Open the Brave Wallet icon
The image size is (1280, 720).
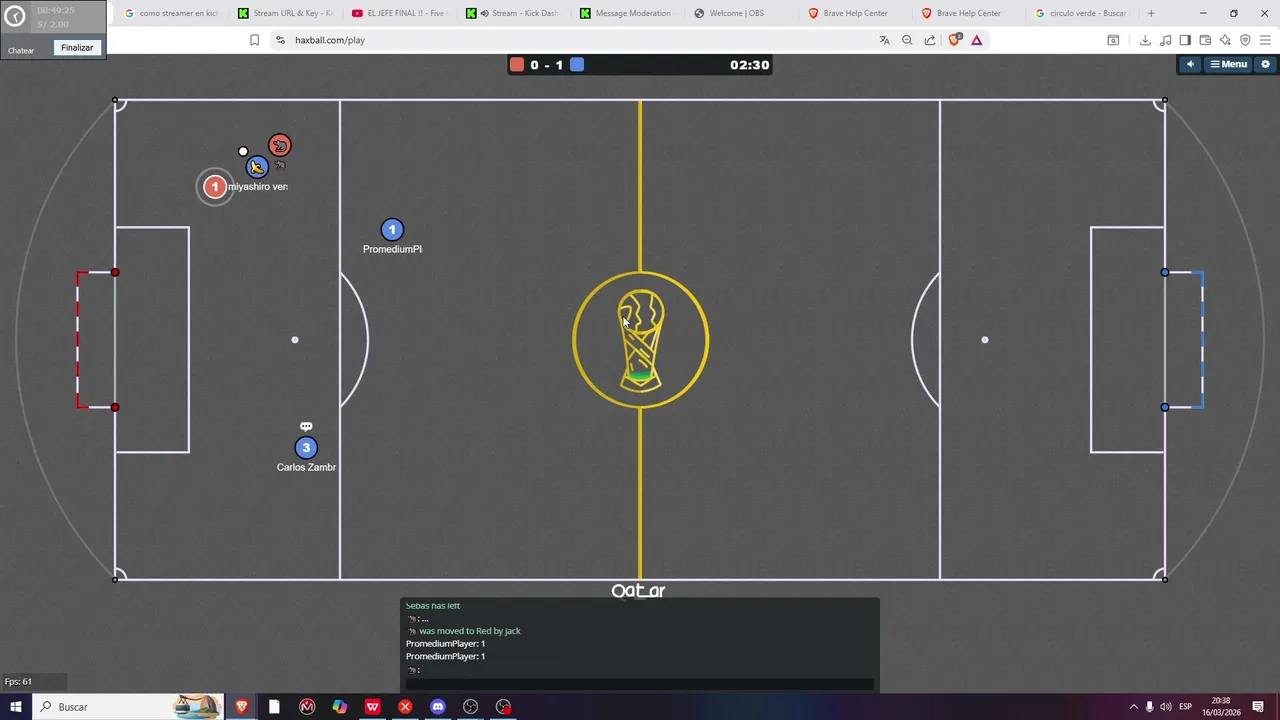pos(1205,40)
